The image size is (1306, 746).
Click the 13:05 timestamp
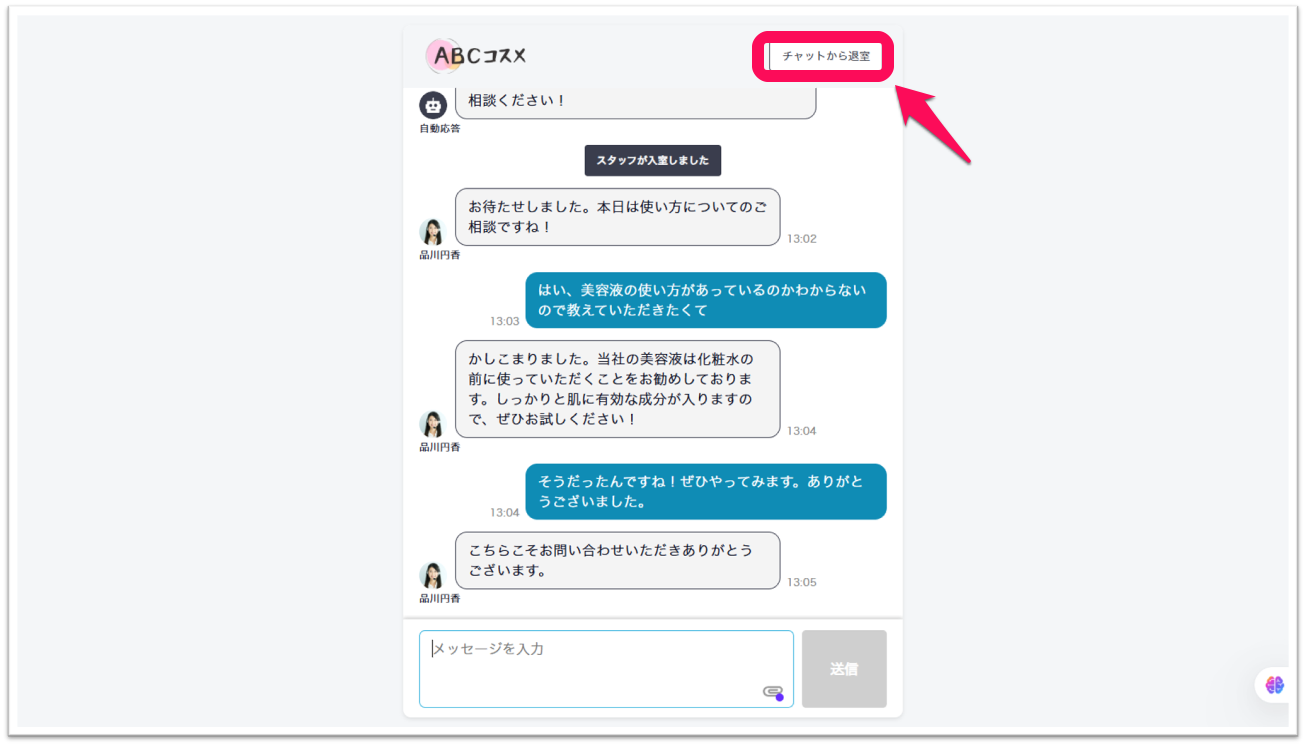point(802,582)
